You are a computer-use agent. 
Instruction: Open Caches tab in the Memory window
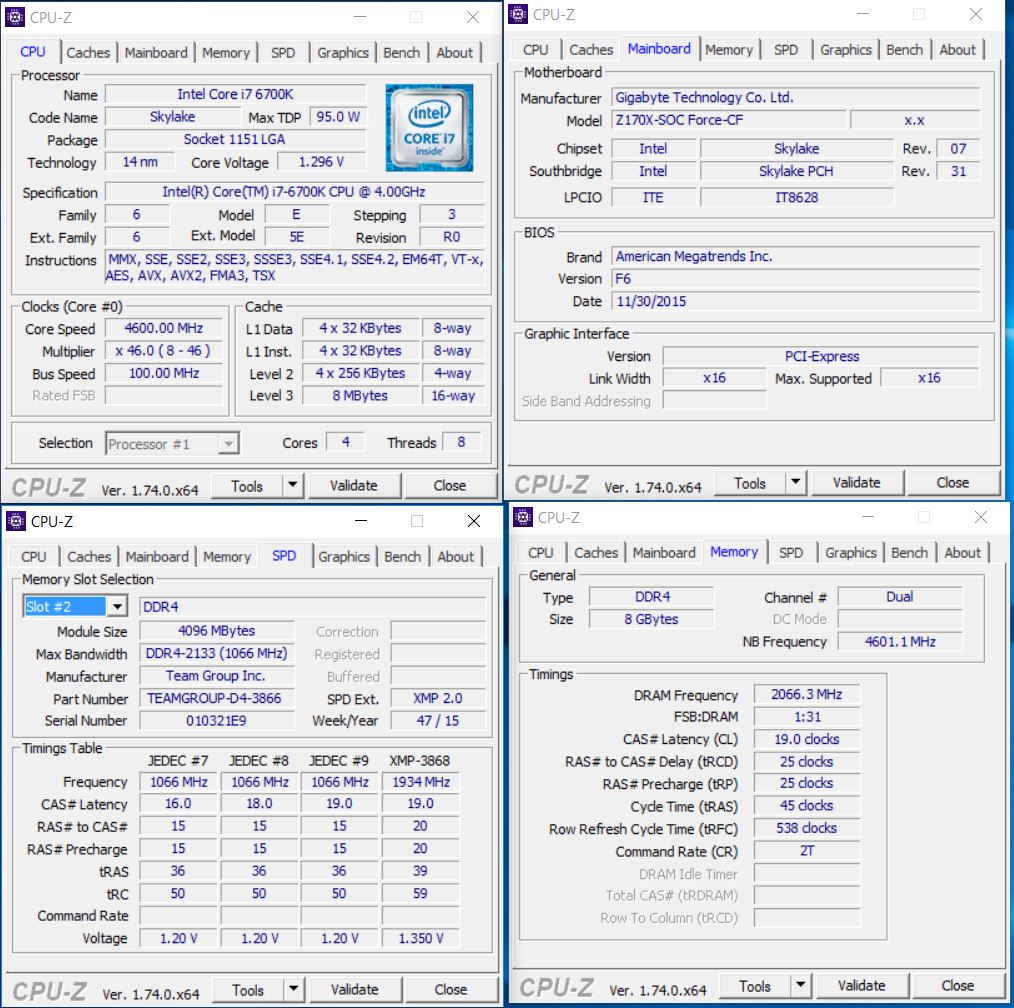(596, 553)
